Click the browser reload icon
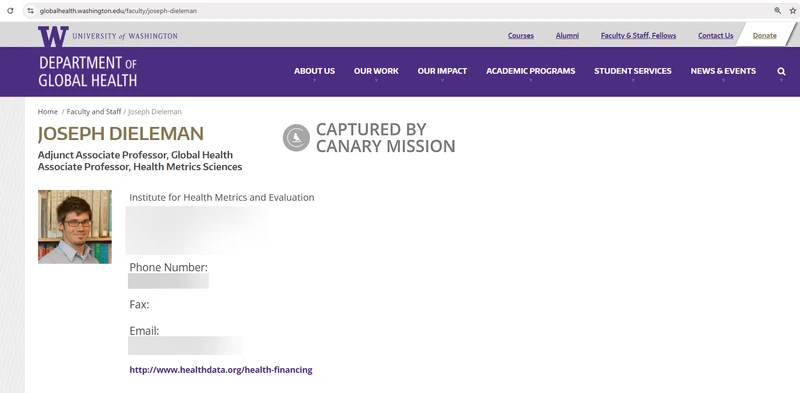Screen dimensions: 800x393 pos(10,11)
